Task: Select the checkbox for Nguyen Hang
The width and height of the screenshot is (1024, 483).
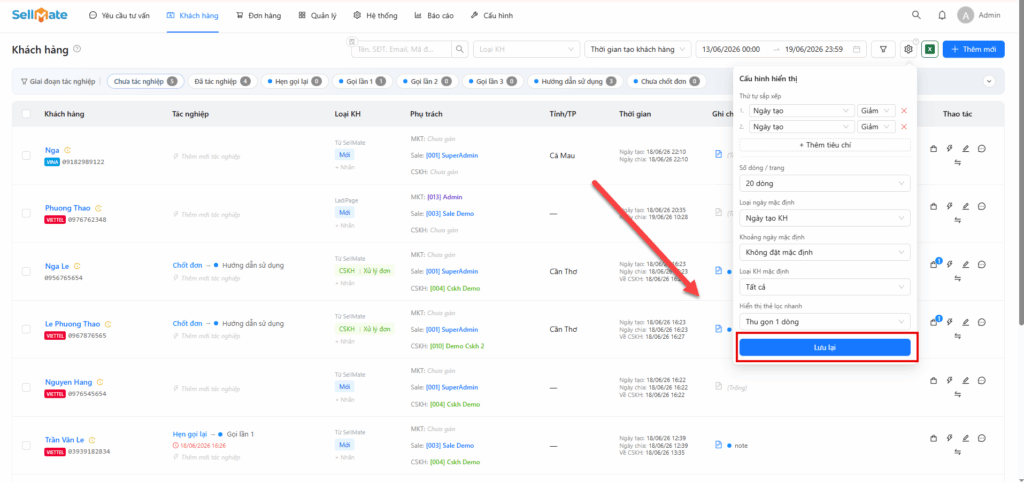Action: click(26, 387)
